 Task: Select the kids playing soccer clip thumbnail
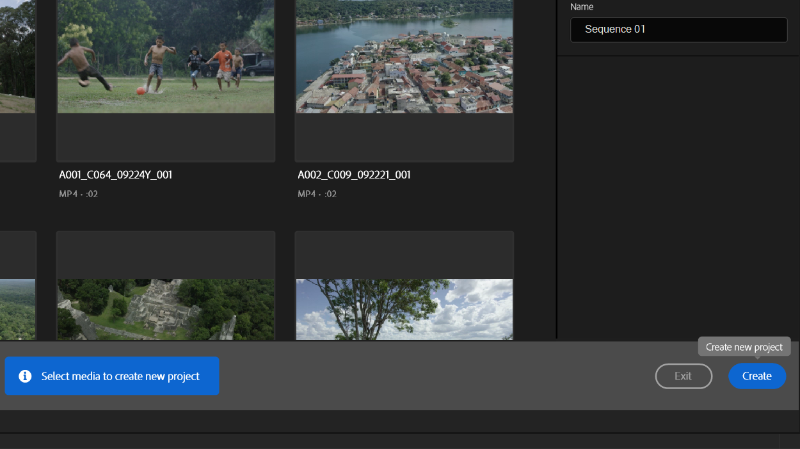(166, 56)
